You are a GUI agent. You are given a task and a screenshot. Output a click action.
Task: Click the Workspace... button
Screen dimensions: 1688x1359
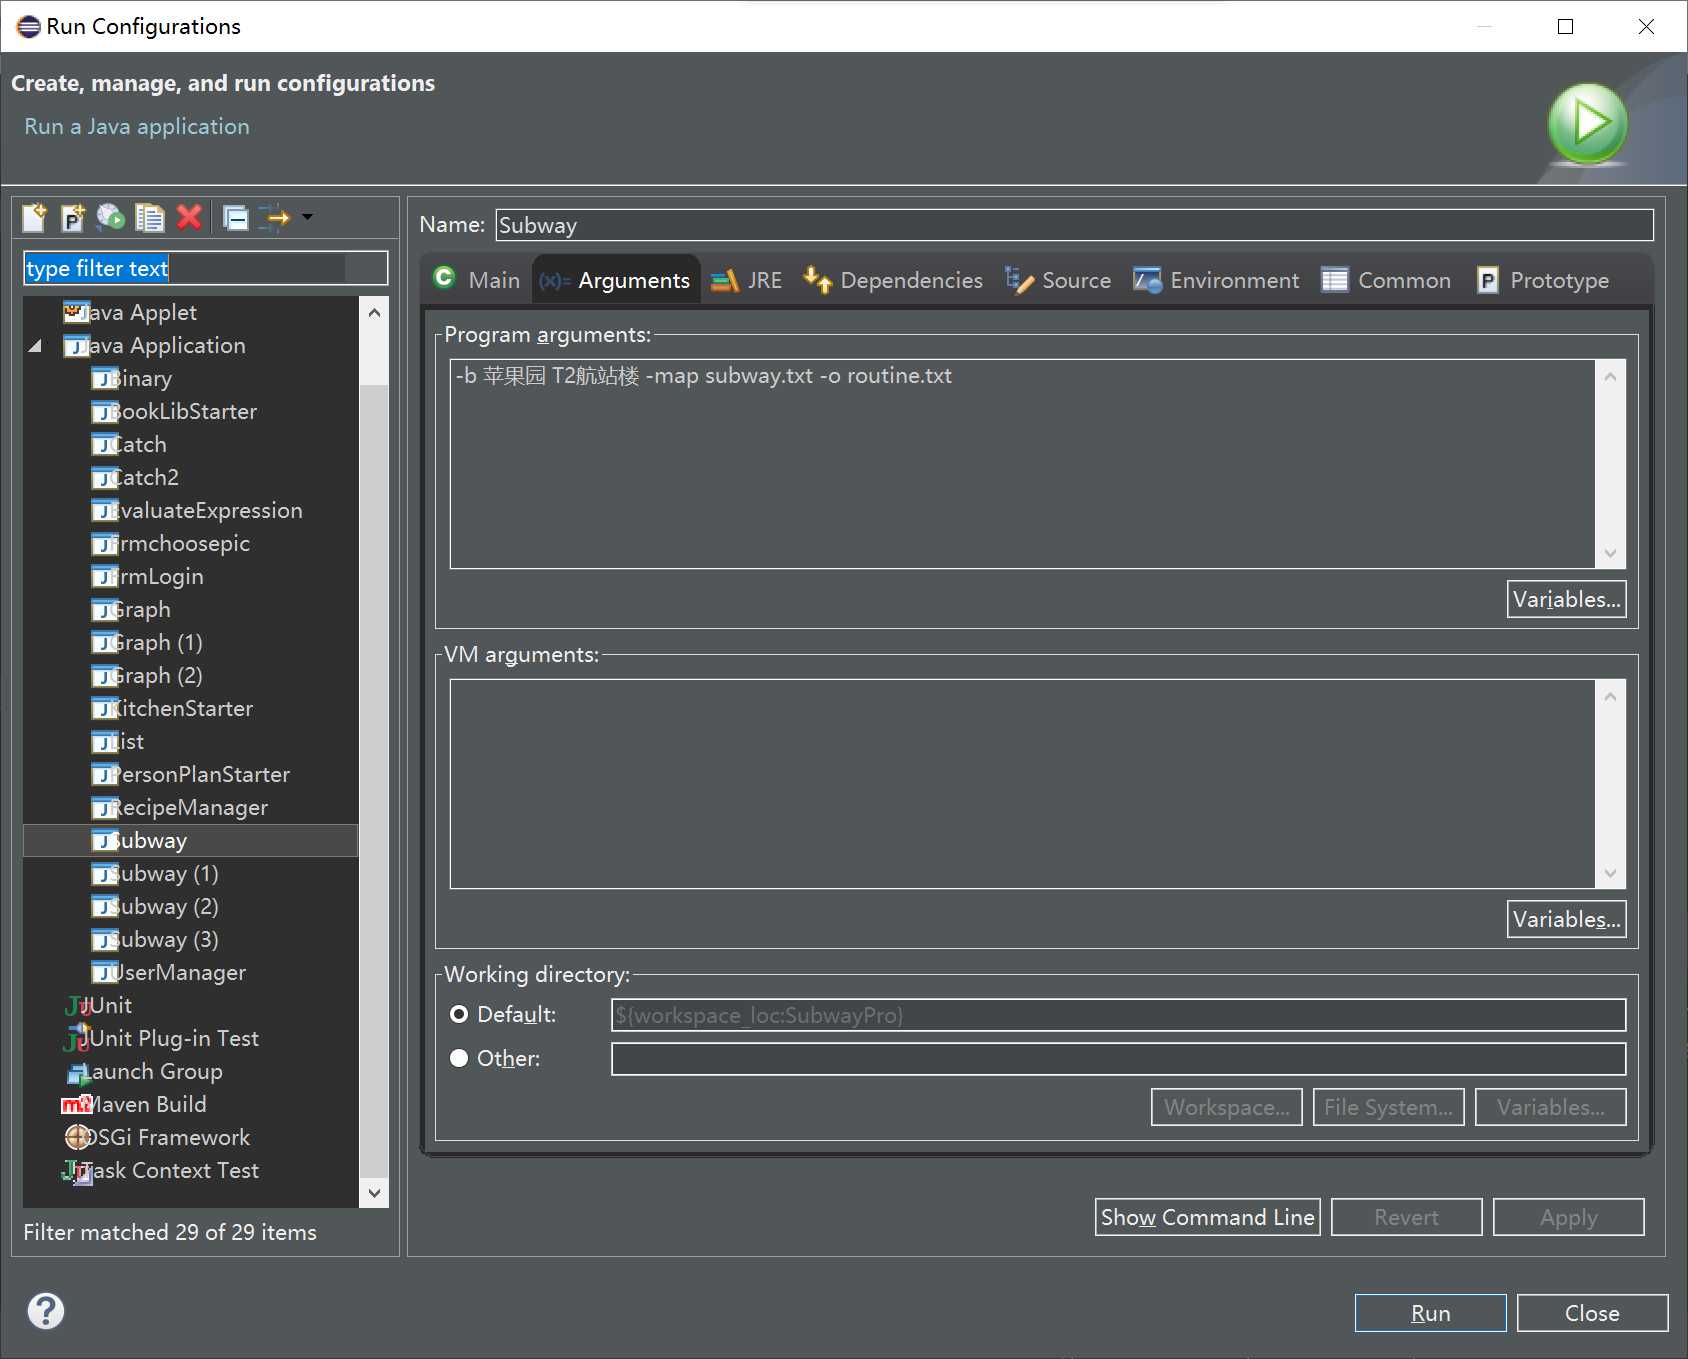1226,1107
